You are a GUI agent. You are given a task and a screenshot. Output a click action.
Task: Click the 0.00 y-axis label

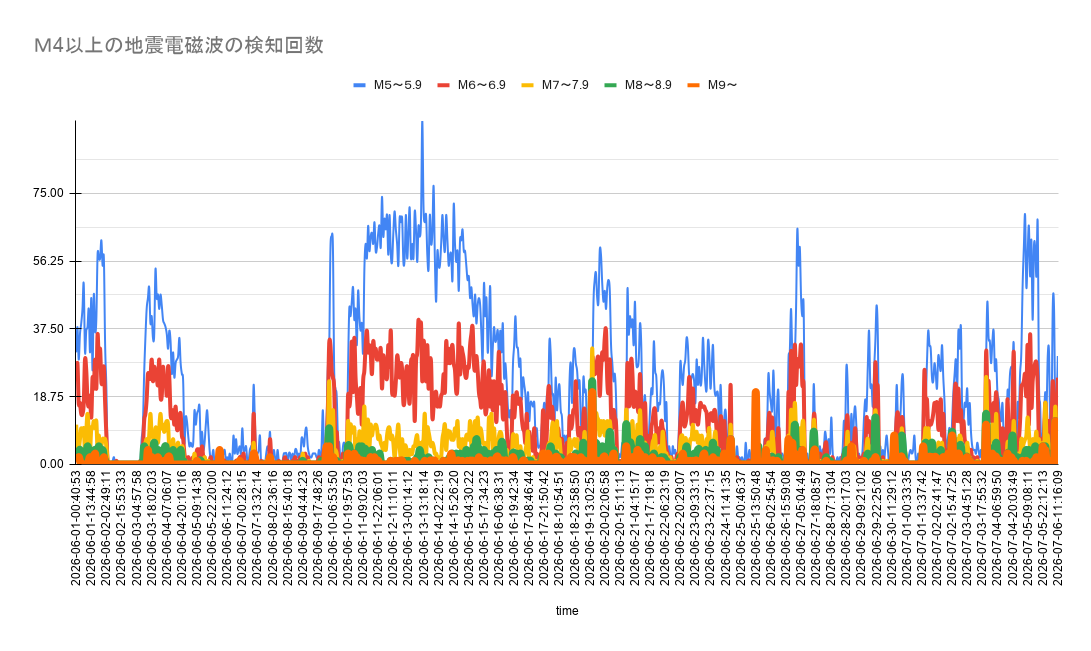(51, 465)
